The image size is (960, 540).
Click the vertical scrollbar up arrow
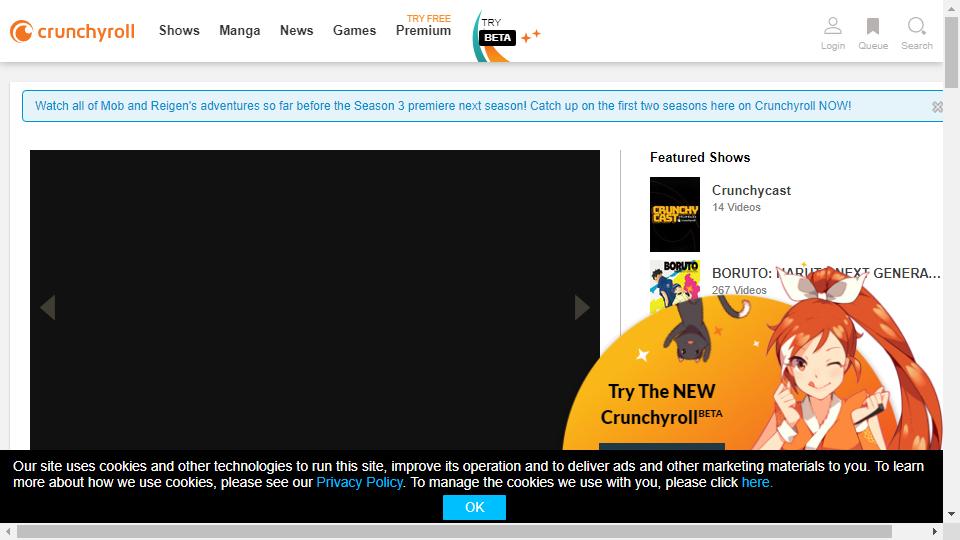951,7
